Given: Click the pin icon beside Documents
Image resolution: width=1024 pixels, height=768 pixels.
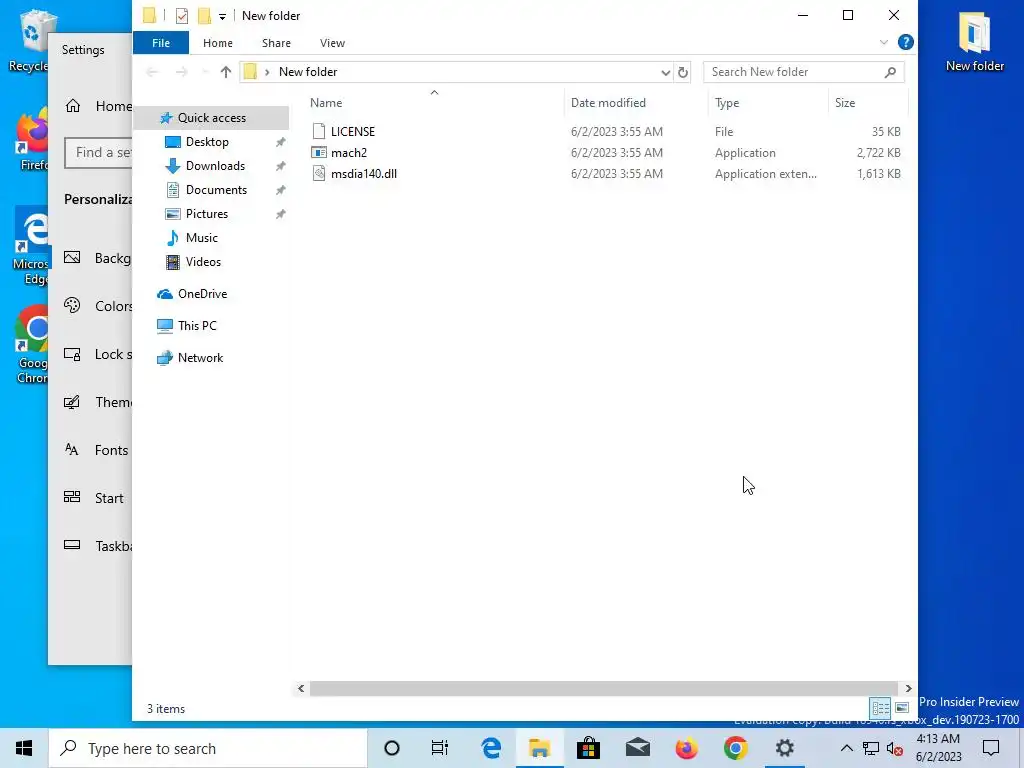Looking at the screenshot, I should tap(280, 191).
